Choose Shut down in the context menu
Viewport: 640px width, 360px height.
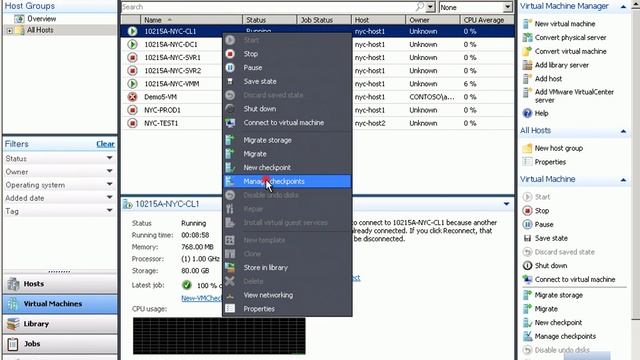(287, 109)
